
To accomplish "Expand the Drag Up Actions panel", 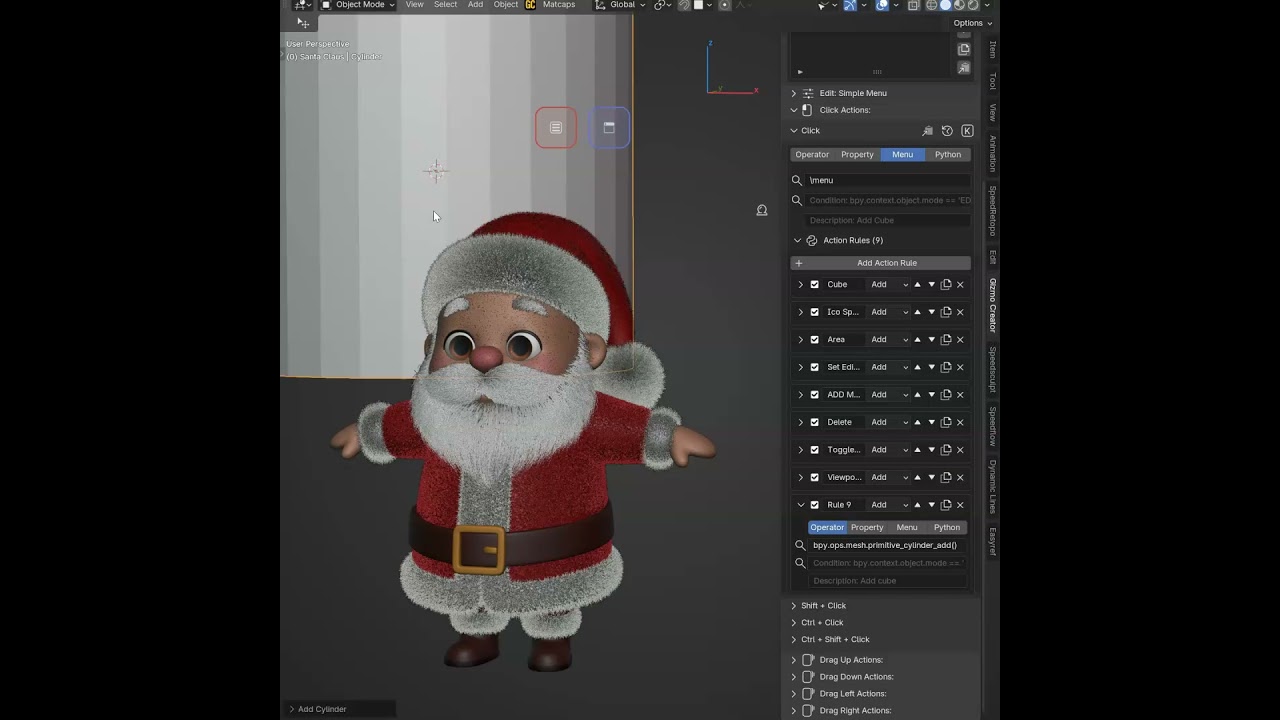I will pos(851,660).
